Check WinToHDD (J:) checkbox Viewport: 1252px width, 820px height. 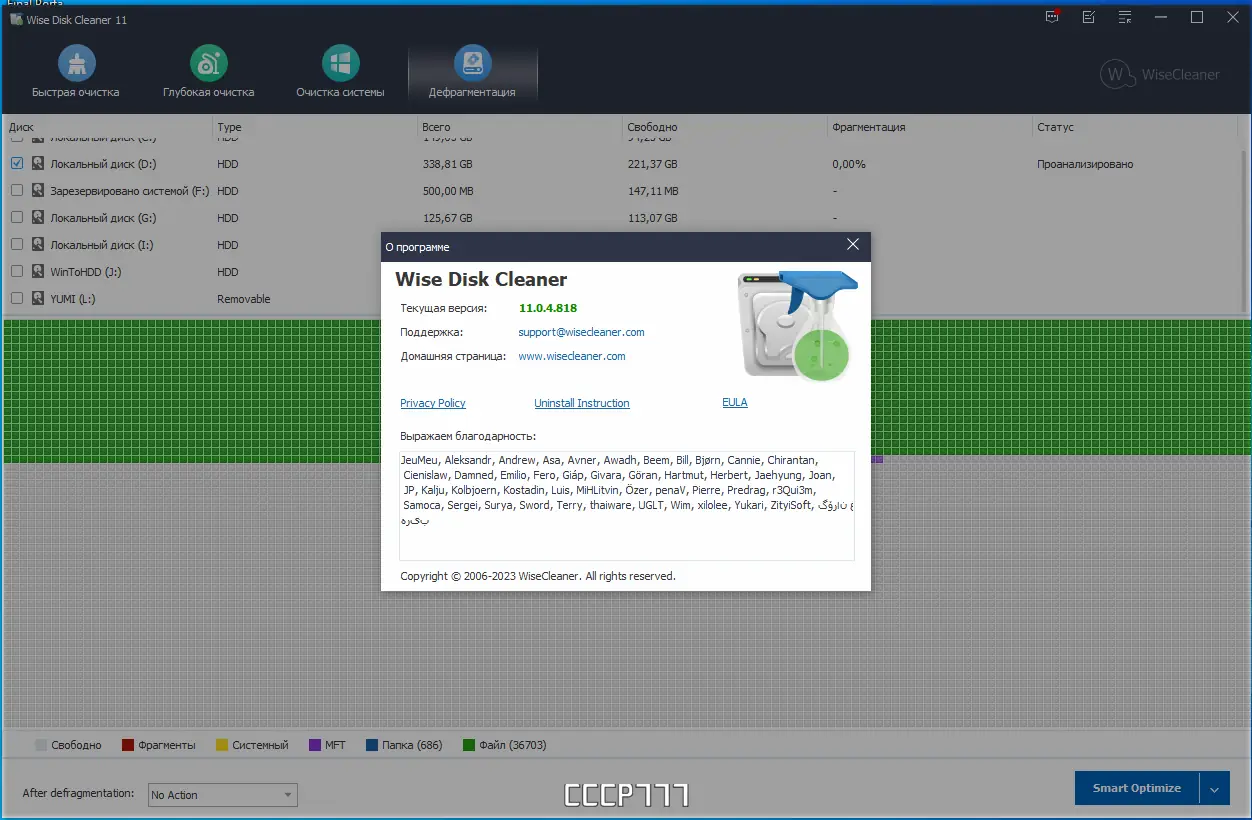tap(17, 271)
